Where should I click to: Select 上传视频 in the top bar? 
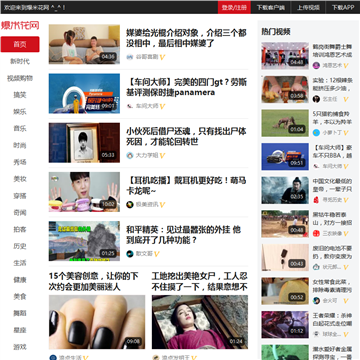(x=309, y=7)
